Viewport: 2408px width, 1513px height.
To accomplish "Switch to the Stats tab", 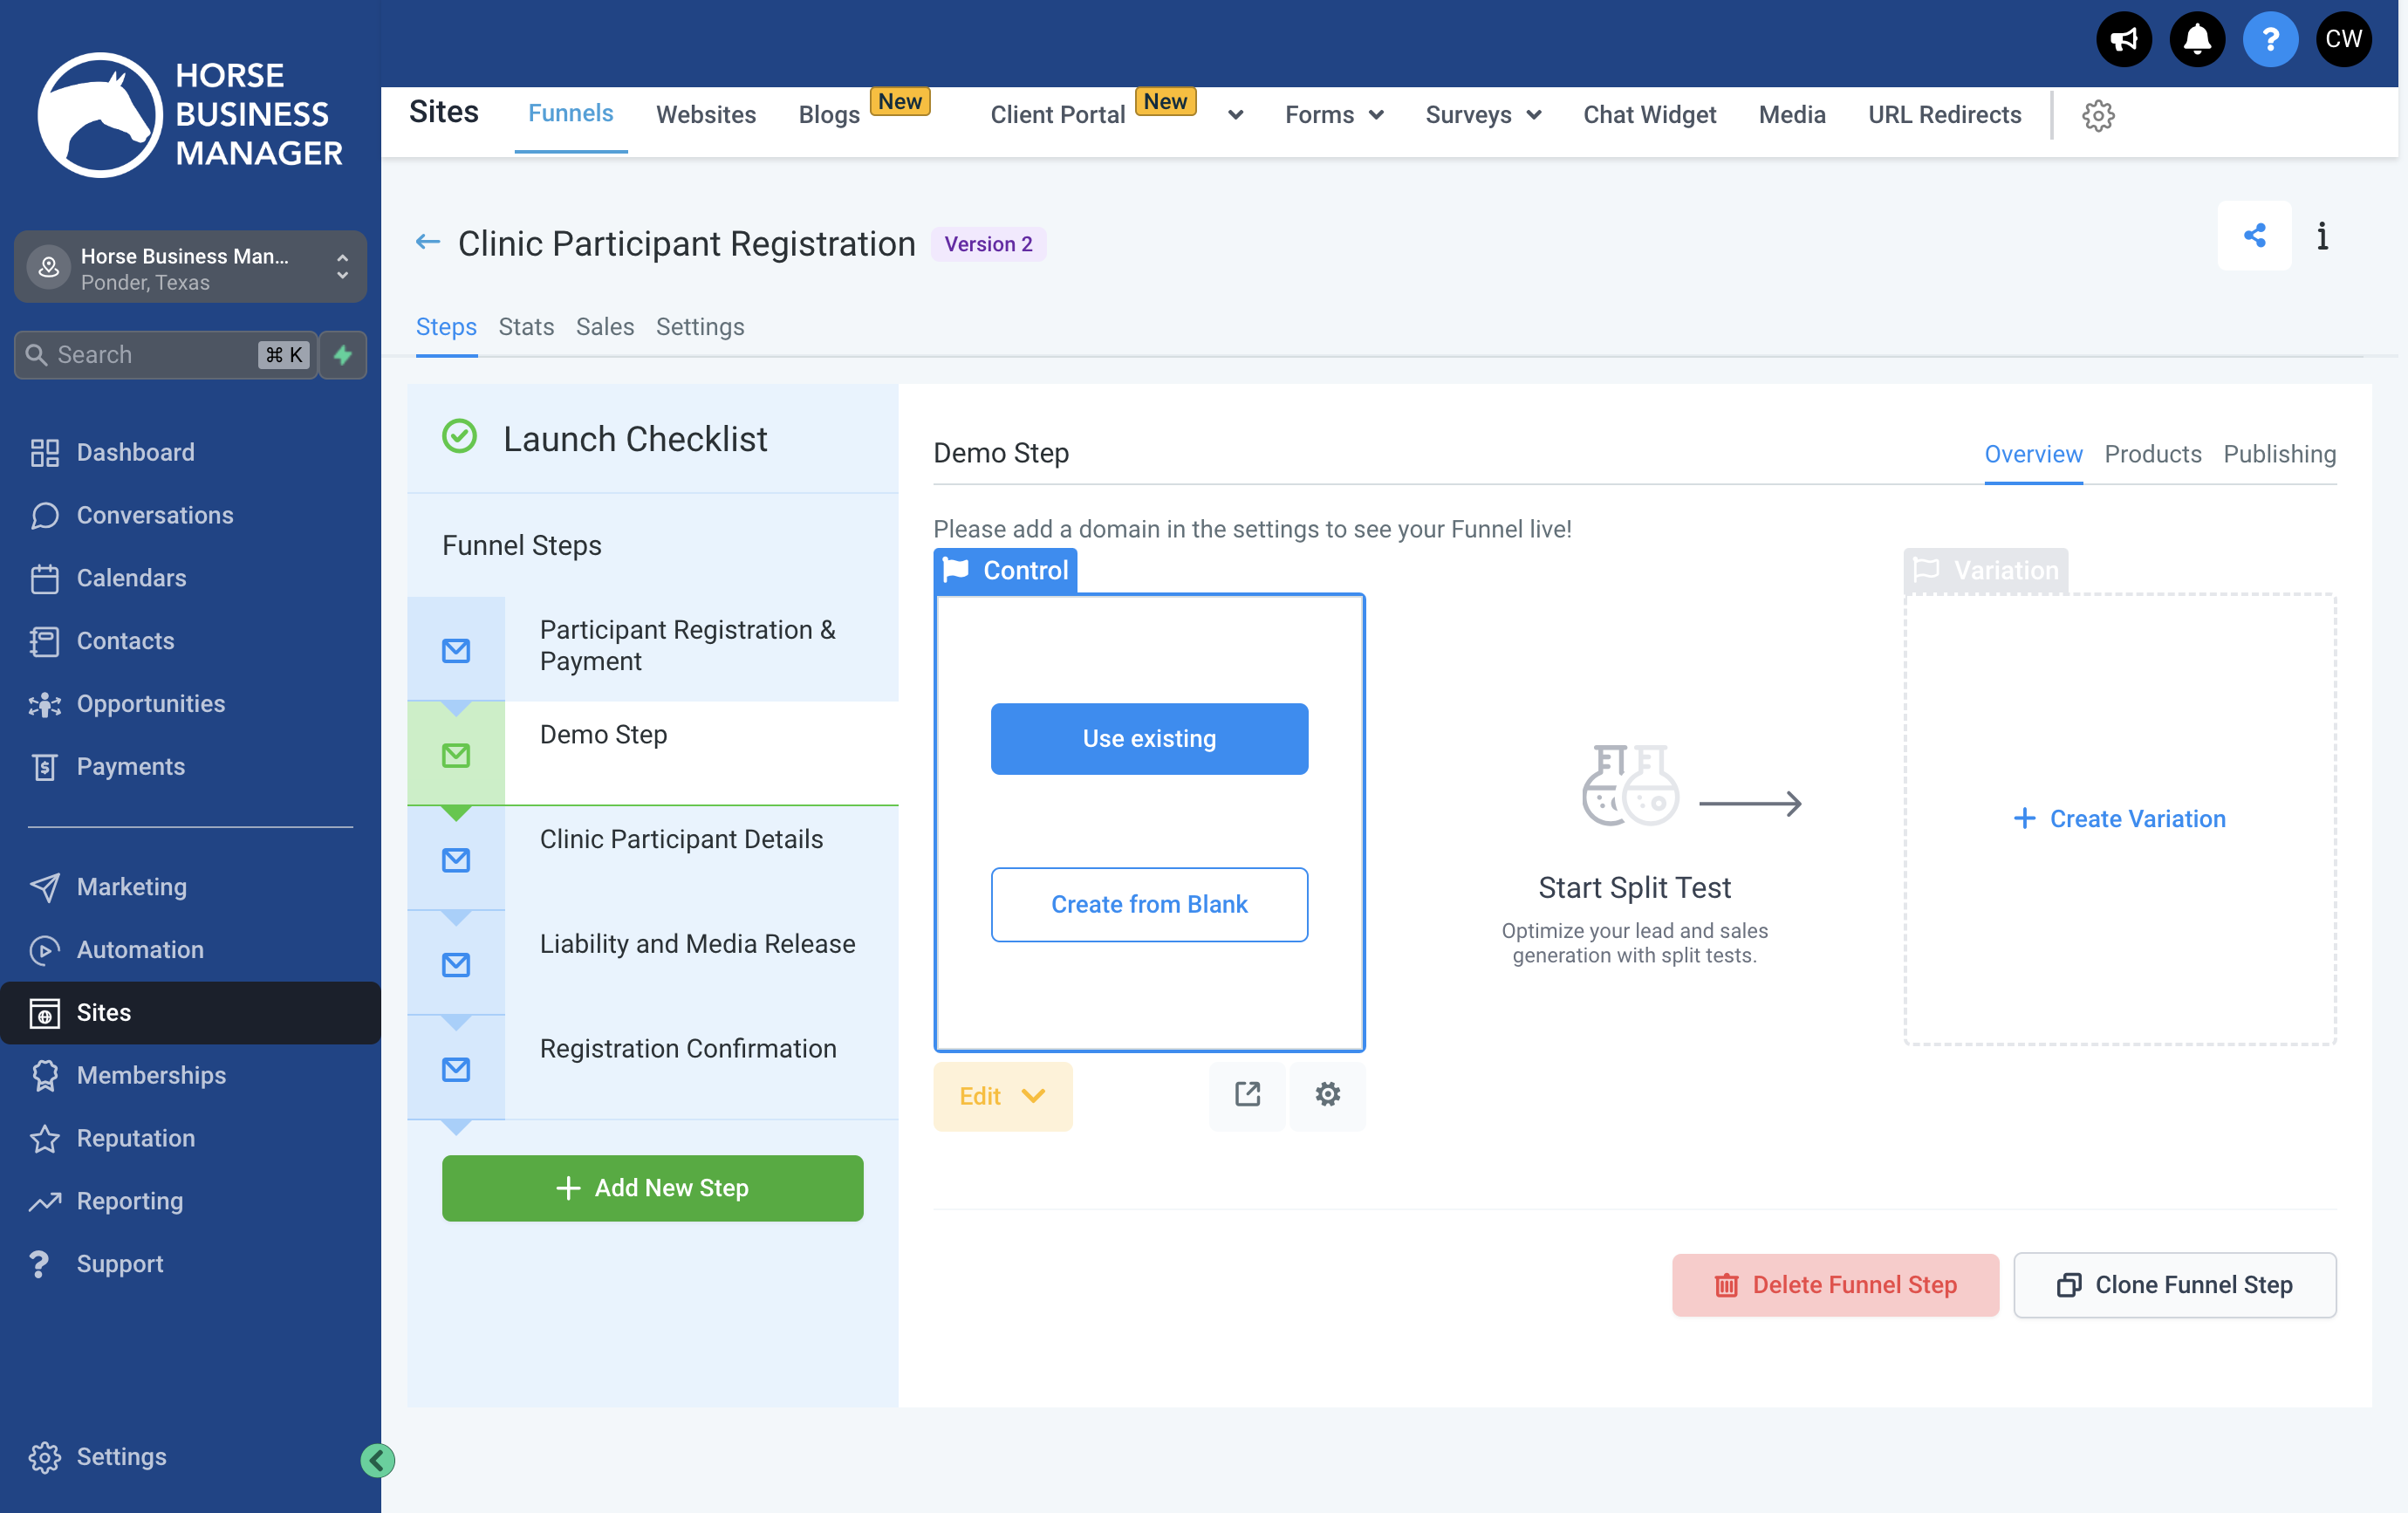I will 526,327.
